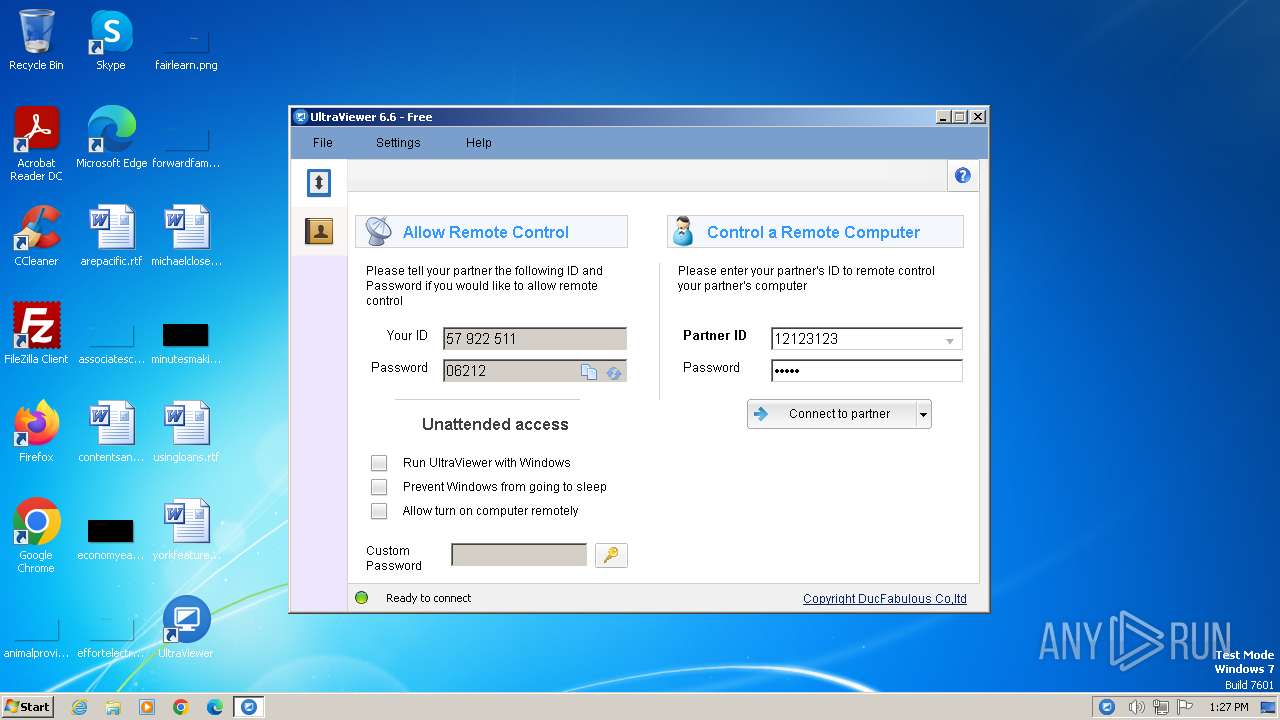Open Google Chrome desktop shortcut
The height and width of the screenshot is (720, 1280).
click(x=36, y=536)
